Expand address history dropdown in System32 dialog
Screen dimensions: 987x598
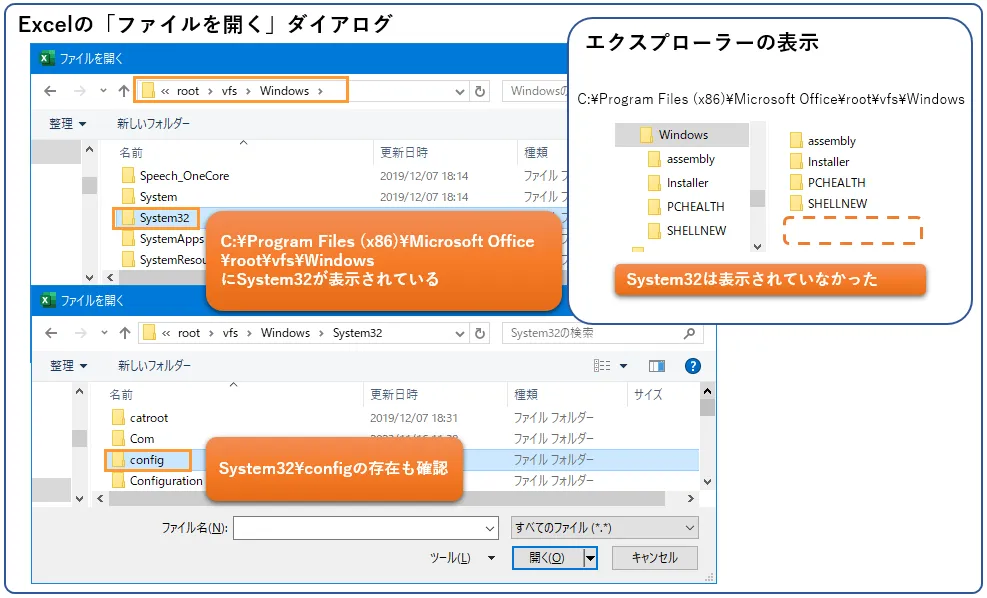[460, 334]
